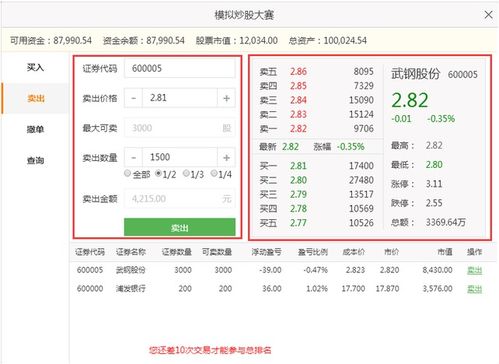499x364 pixels.
Task: Click the 可用资金 87,990.54 entry
Action: pyautogui.click(x=51, y=41)
